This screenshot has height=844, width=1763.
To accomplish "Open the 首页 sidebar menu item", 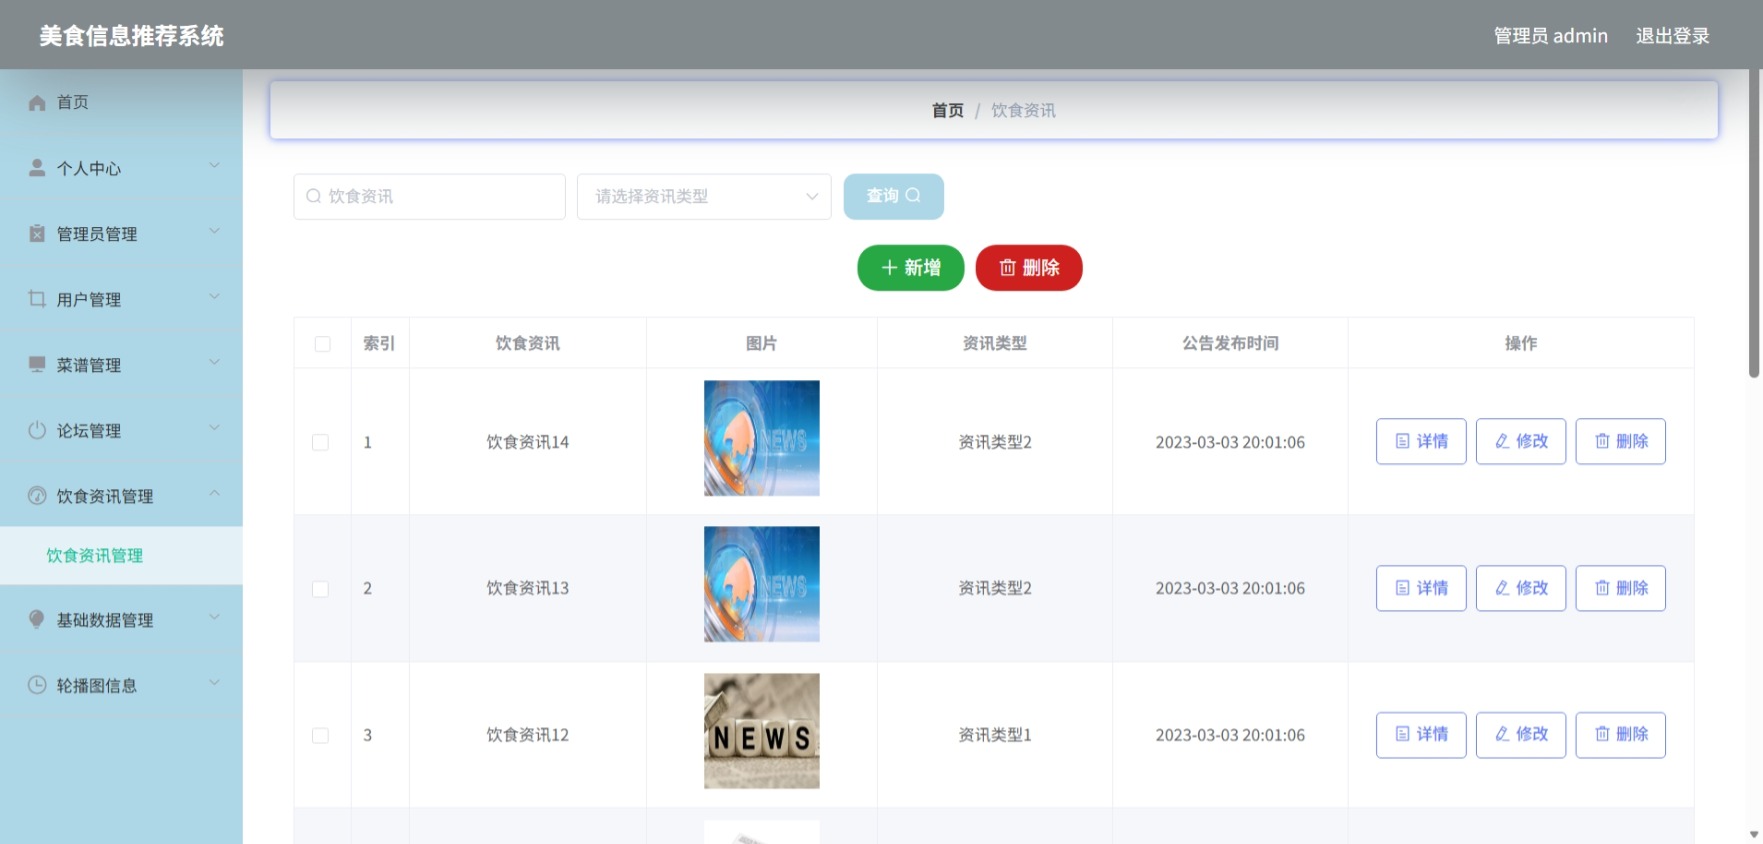I will [x=121, y=102].
